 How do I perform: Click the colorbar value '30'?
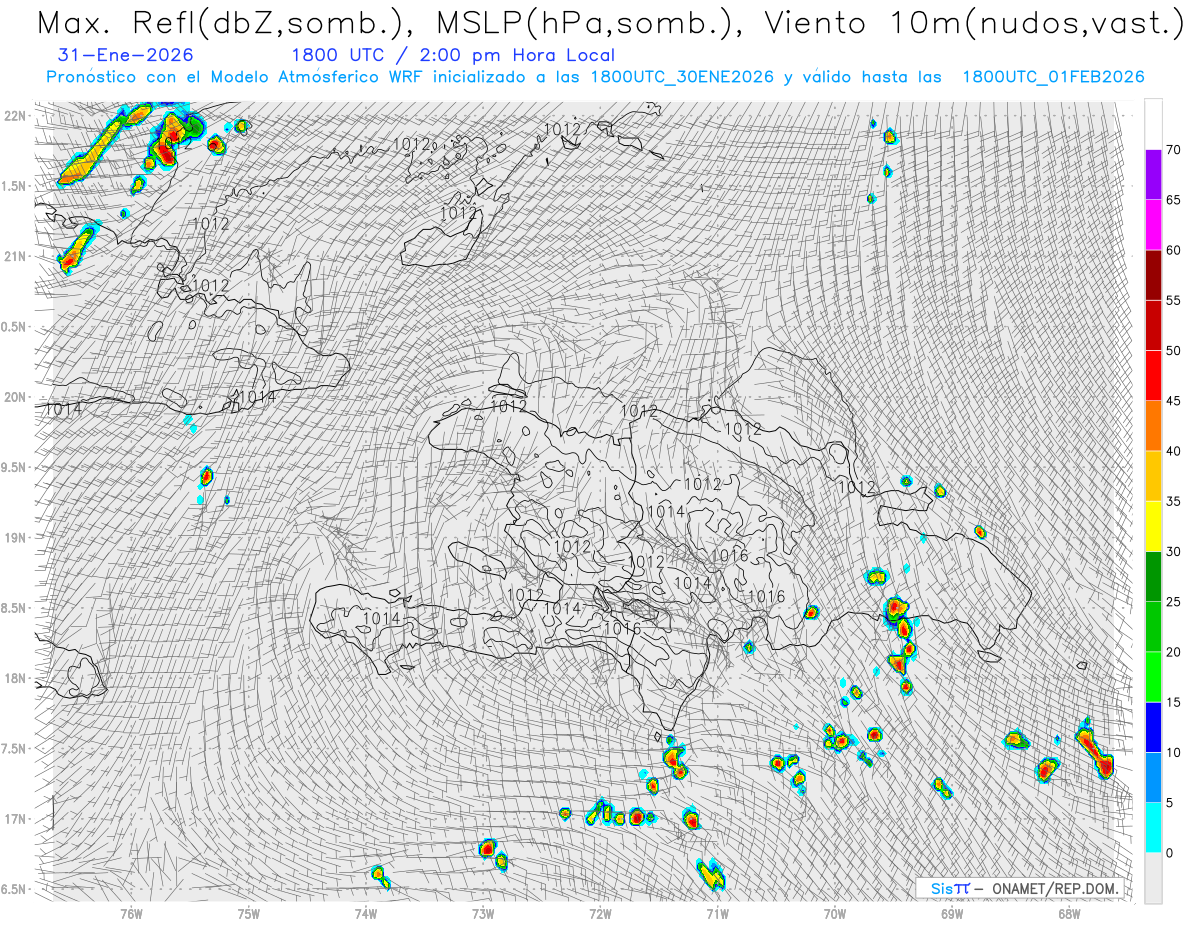[1173, 551]
